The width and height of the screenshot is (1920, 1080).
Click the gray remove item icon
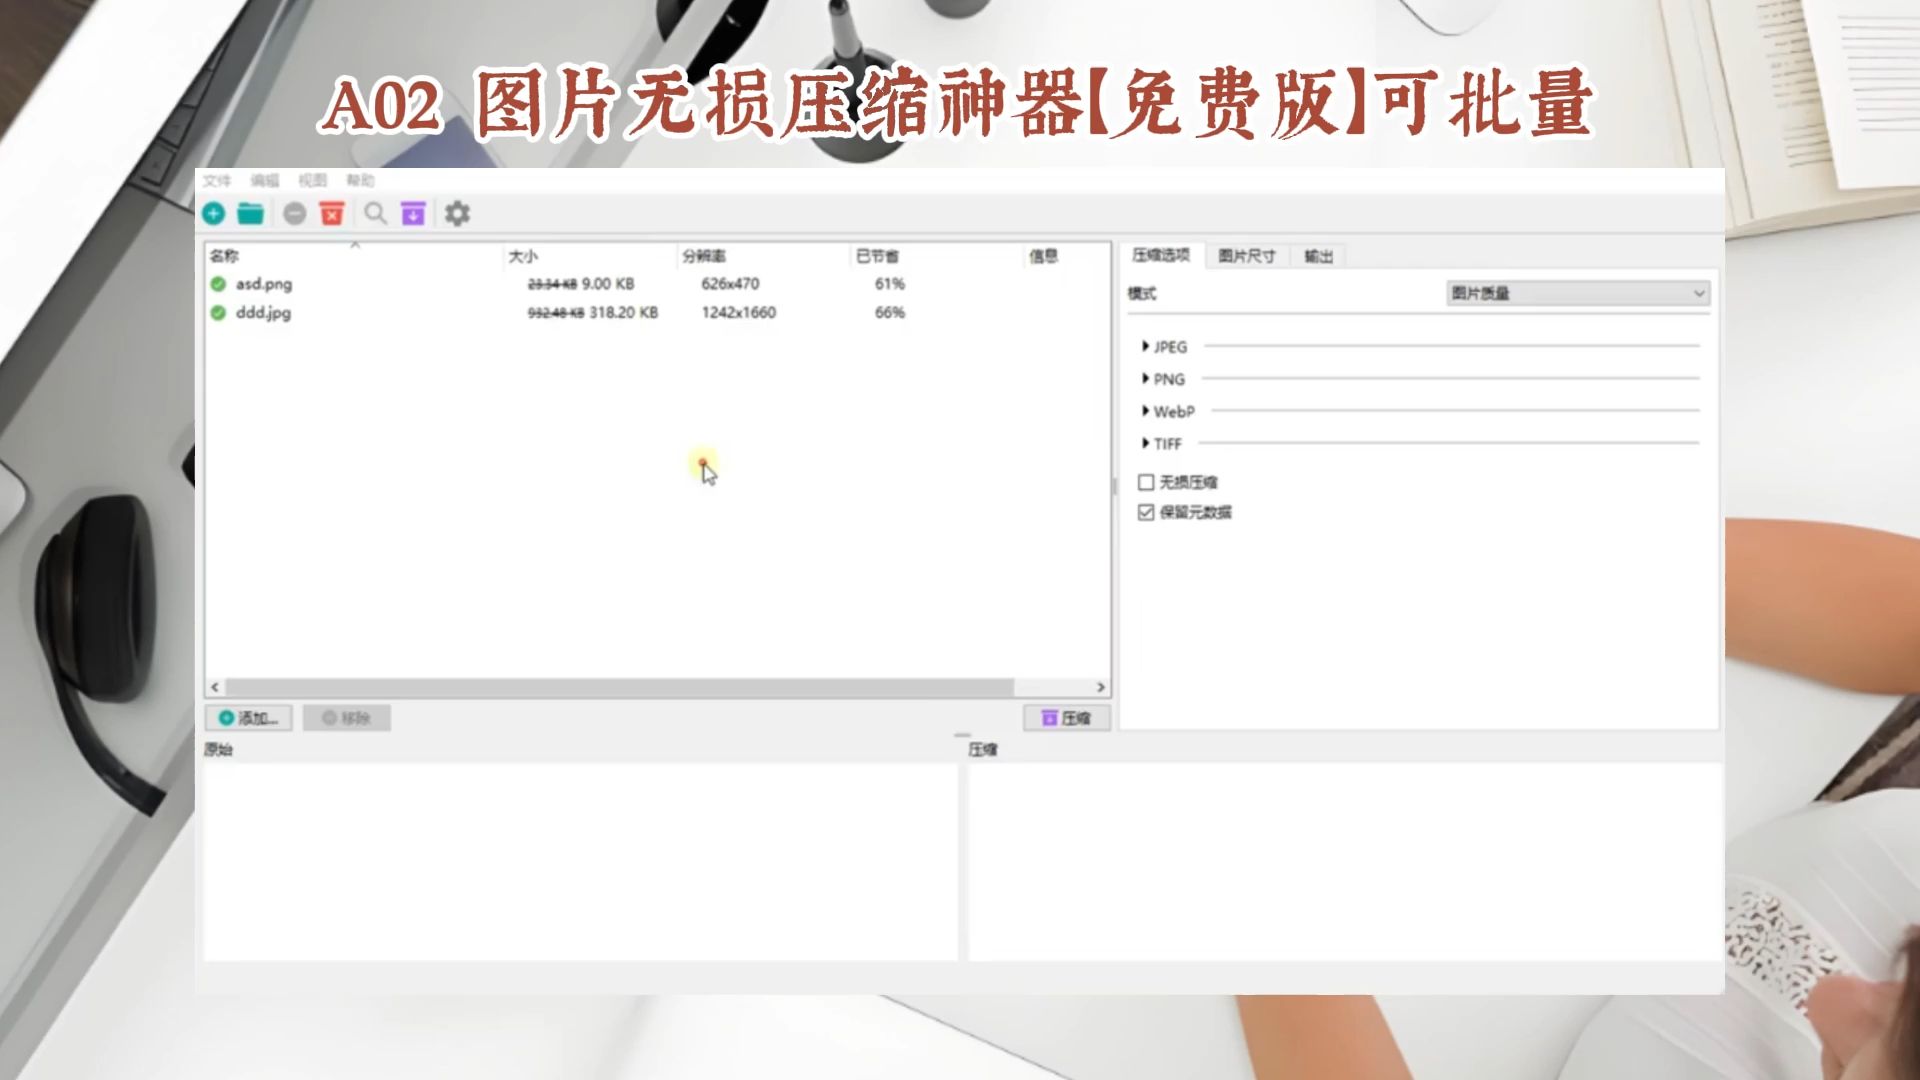tap(293, 213)
